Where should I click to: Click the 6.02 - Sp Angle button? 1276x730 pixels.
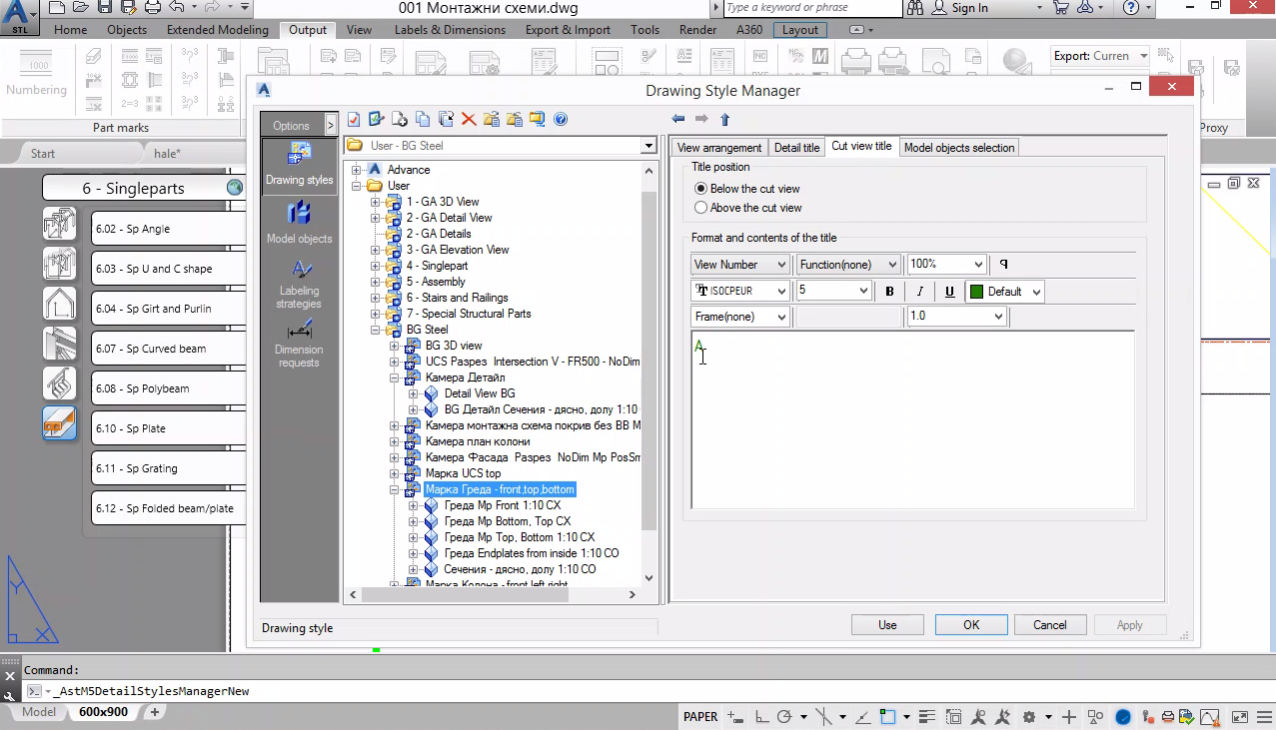click(x=170, y=229)
